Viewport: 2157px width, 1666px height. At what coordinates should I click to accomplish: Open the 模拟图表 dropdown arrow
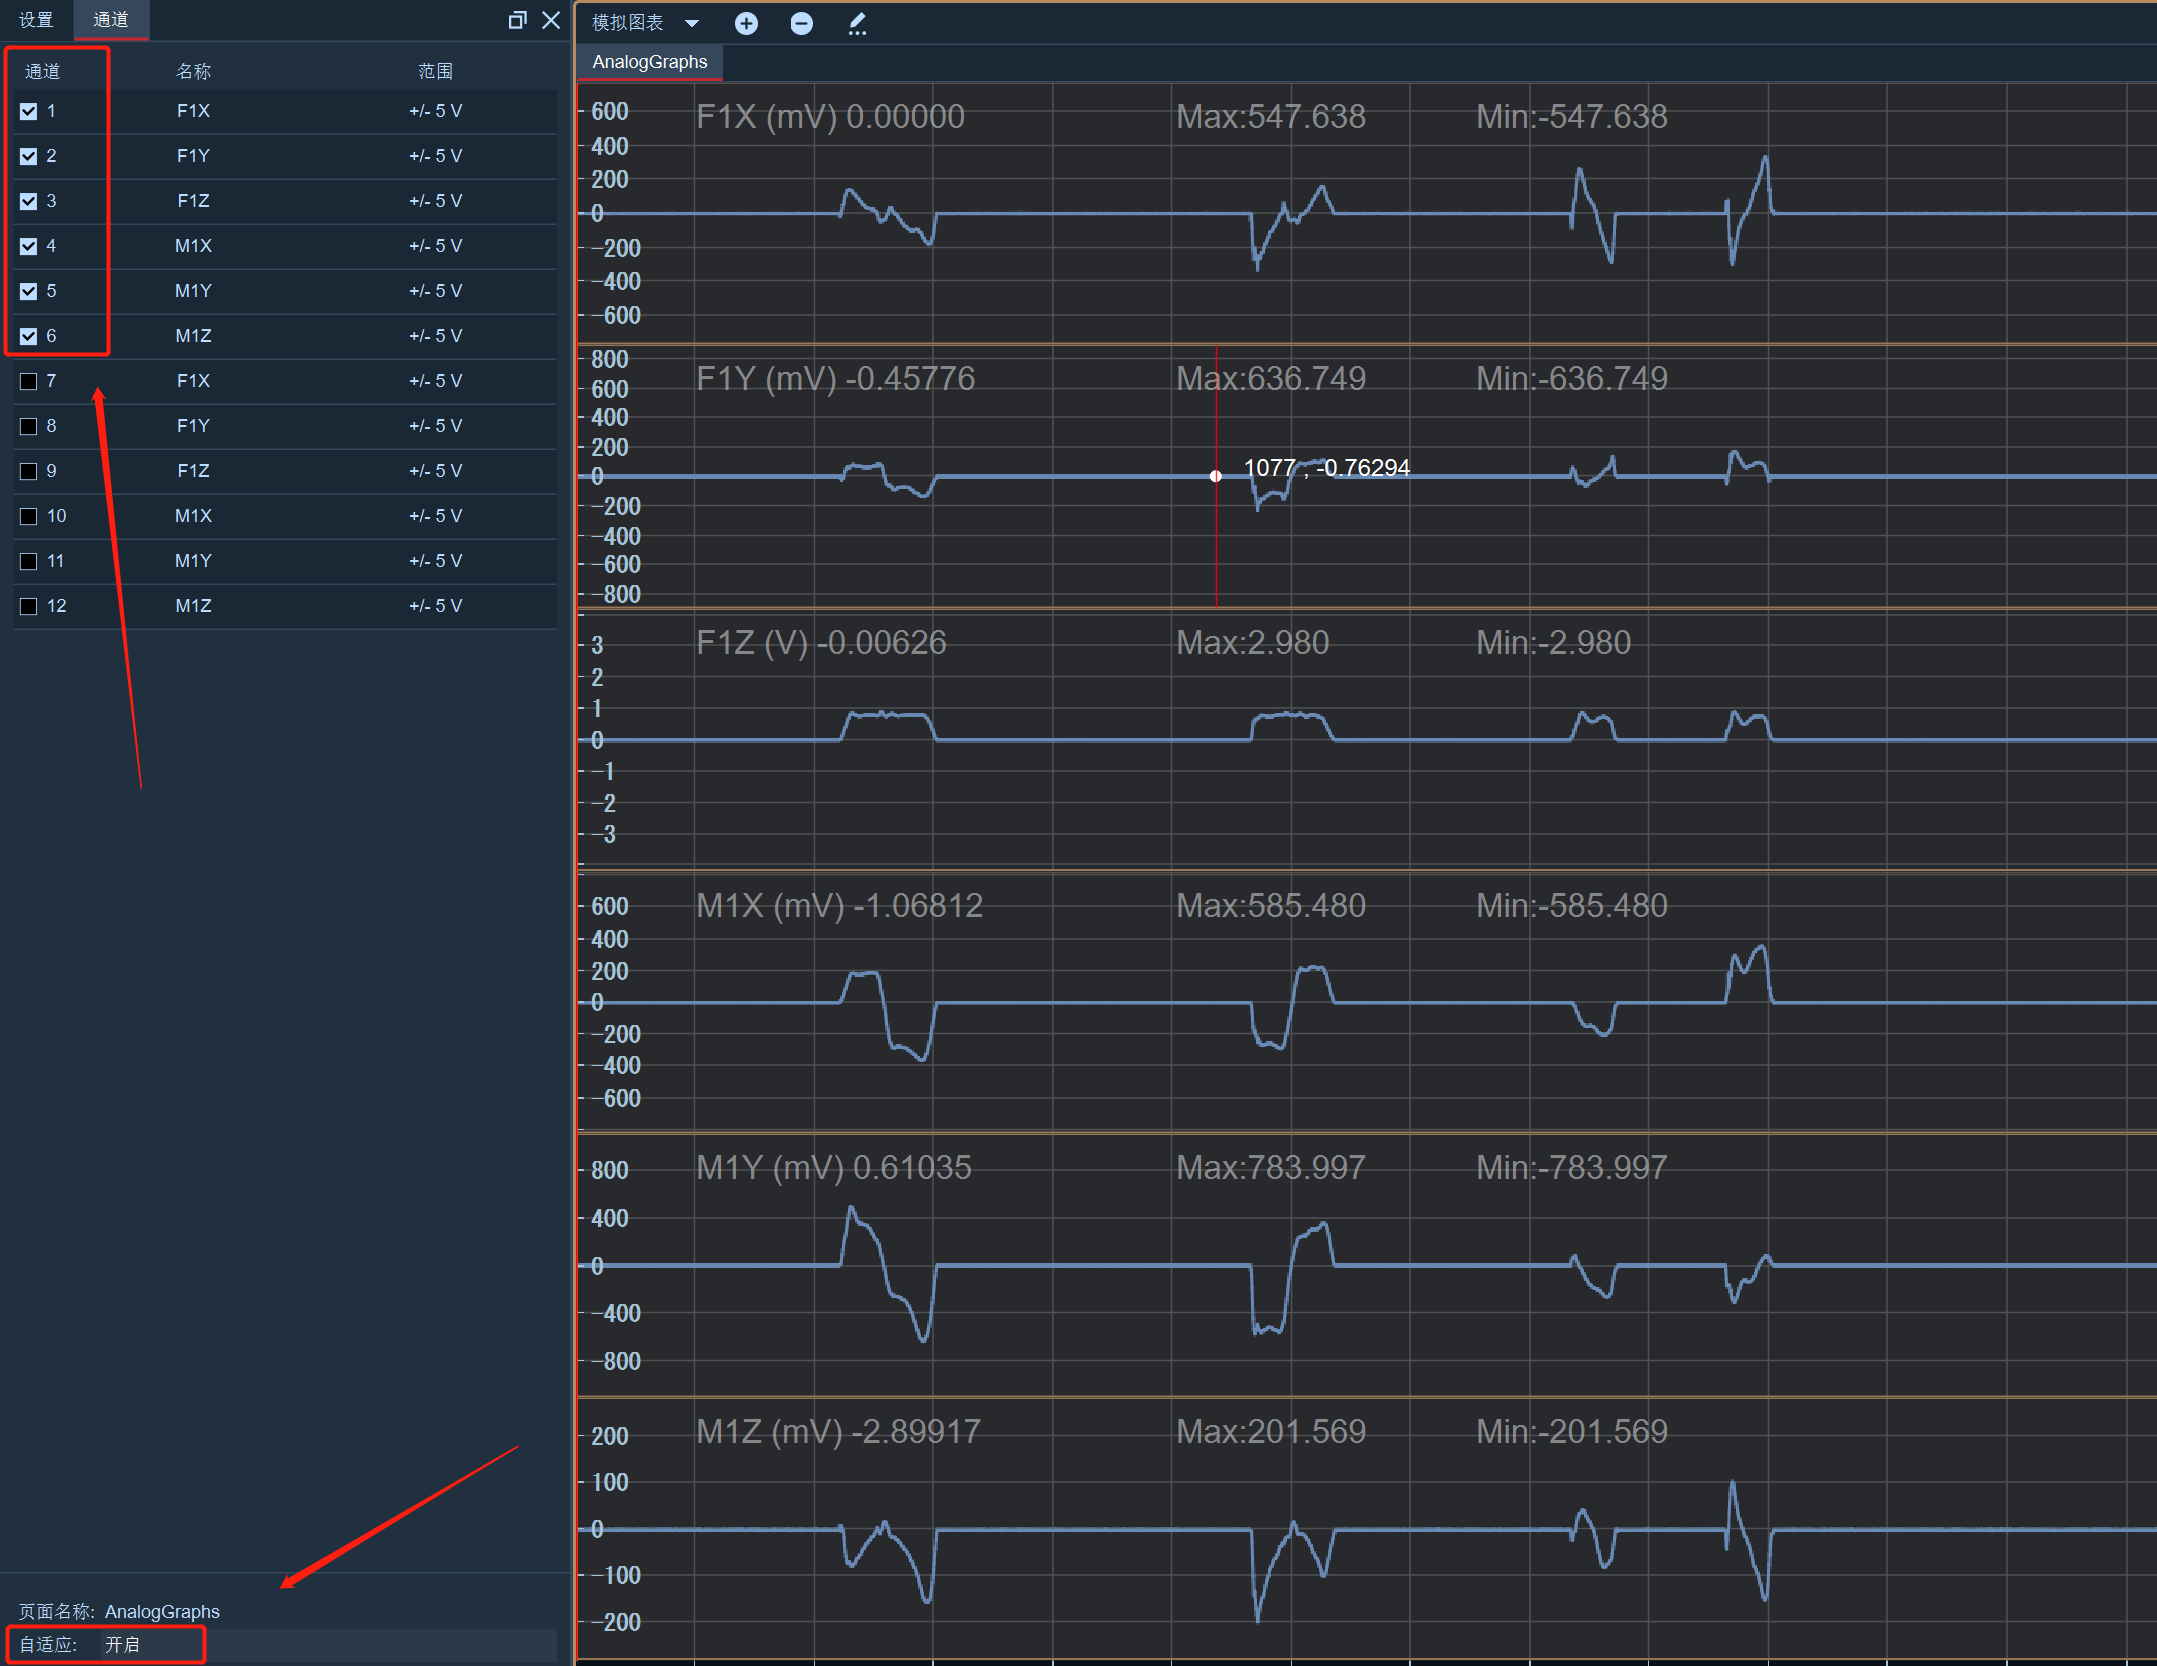pos(692,23)
